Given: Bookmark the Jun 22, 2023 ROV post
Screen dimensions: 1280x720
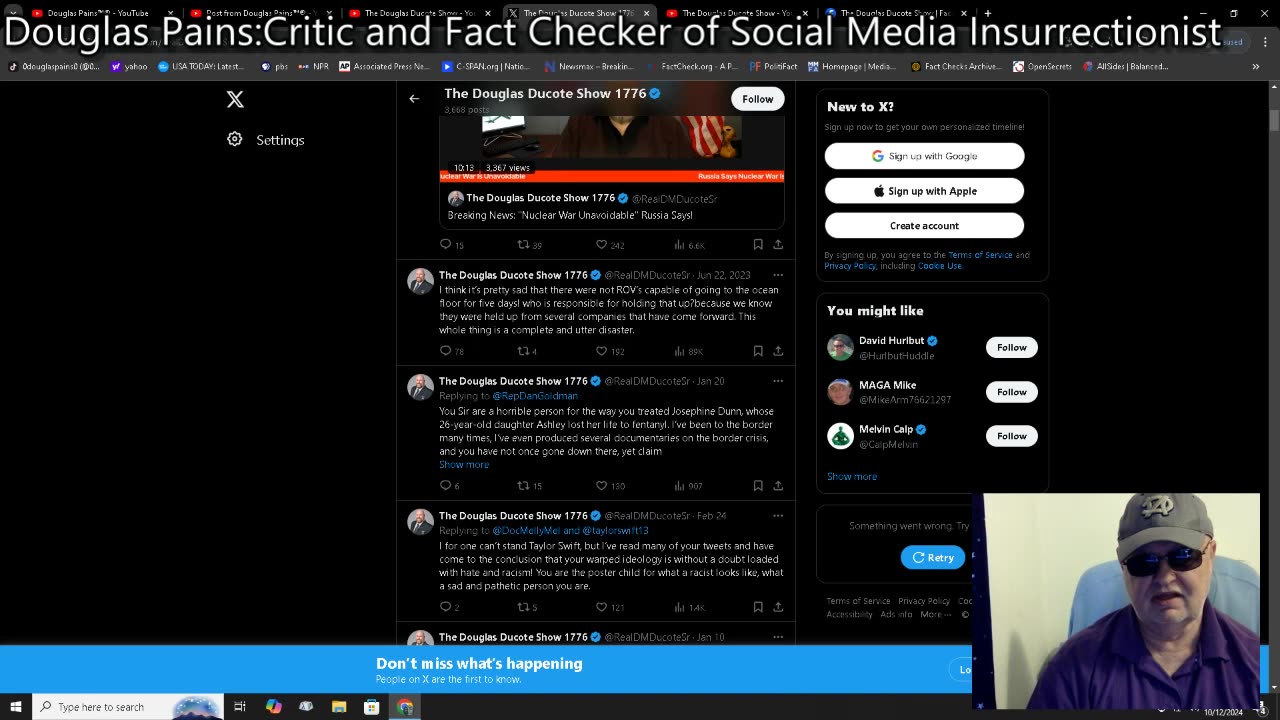Looking at the screenshot, I should coord(758,351).
